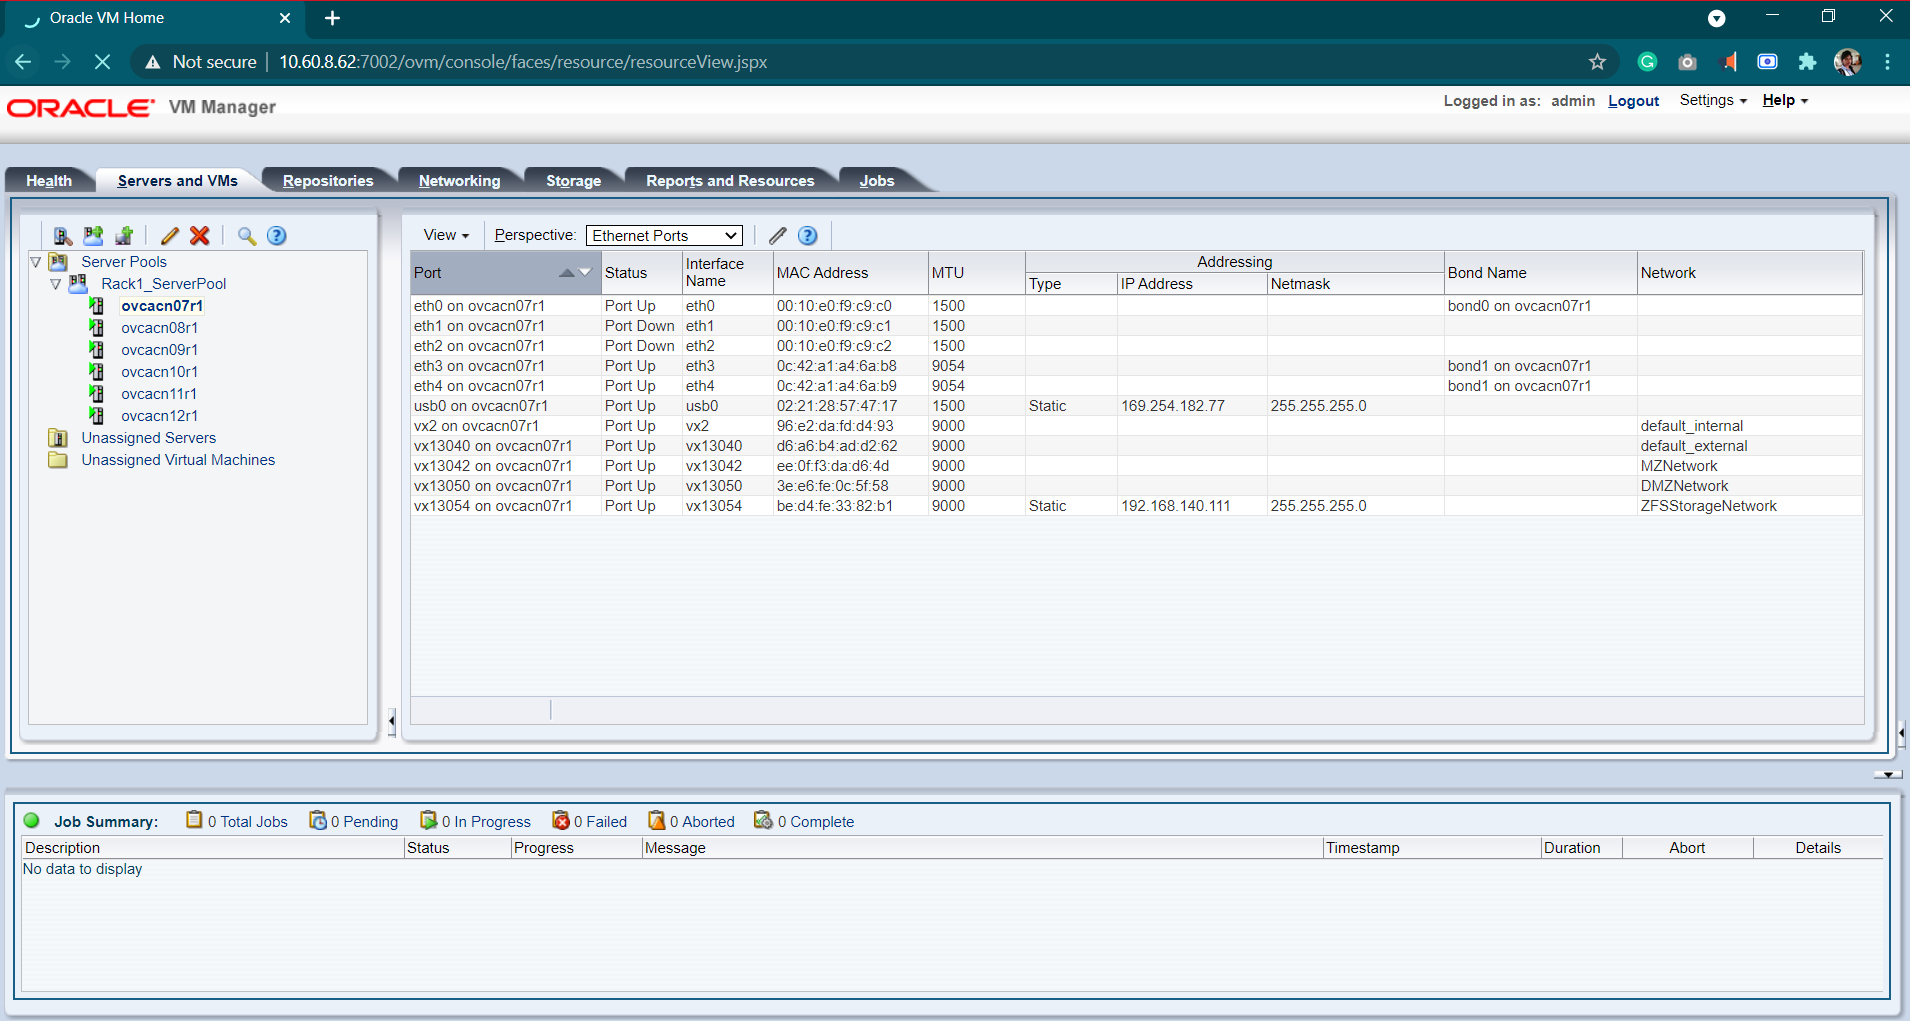Open the help icon beside the Perspective toolbar
The height and width of the screenshot is (1021, 1910).
coord(808,236)
